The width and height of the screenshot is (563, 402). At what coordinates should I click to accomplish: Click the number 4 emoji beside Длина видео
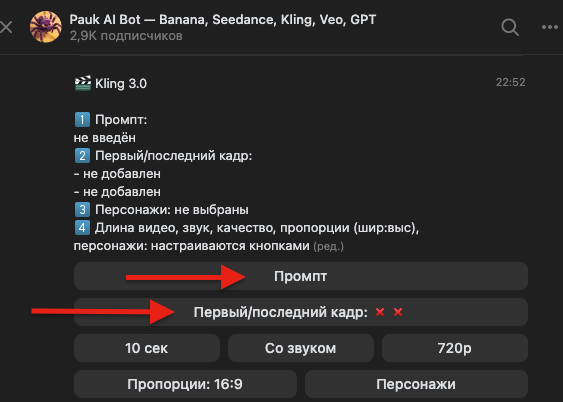[82, 228]
